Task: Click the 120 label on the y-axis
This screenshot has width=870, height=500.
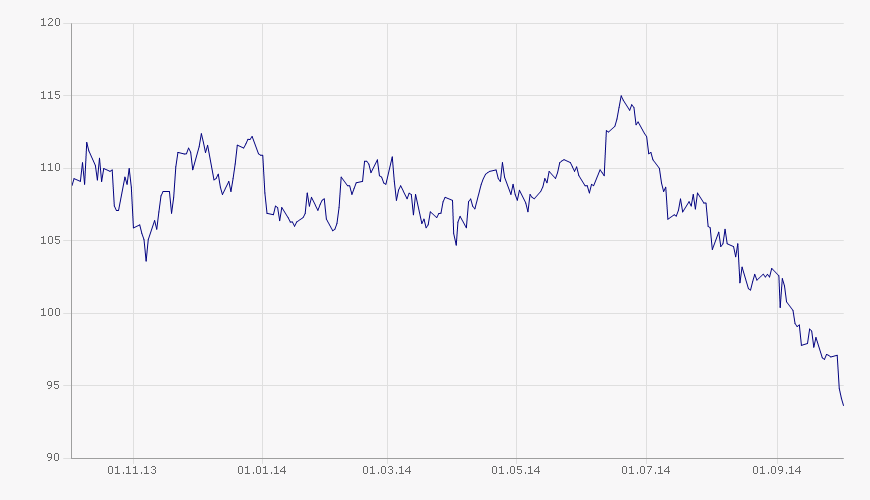Action: point(52,23)
